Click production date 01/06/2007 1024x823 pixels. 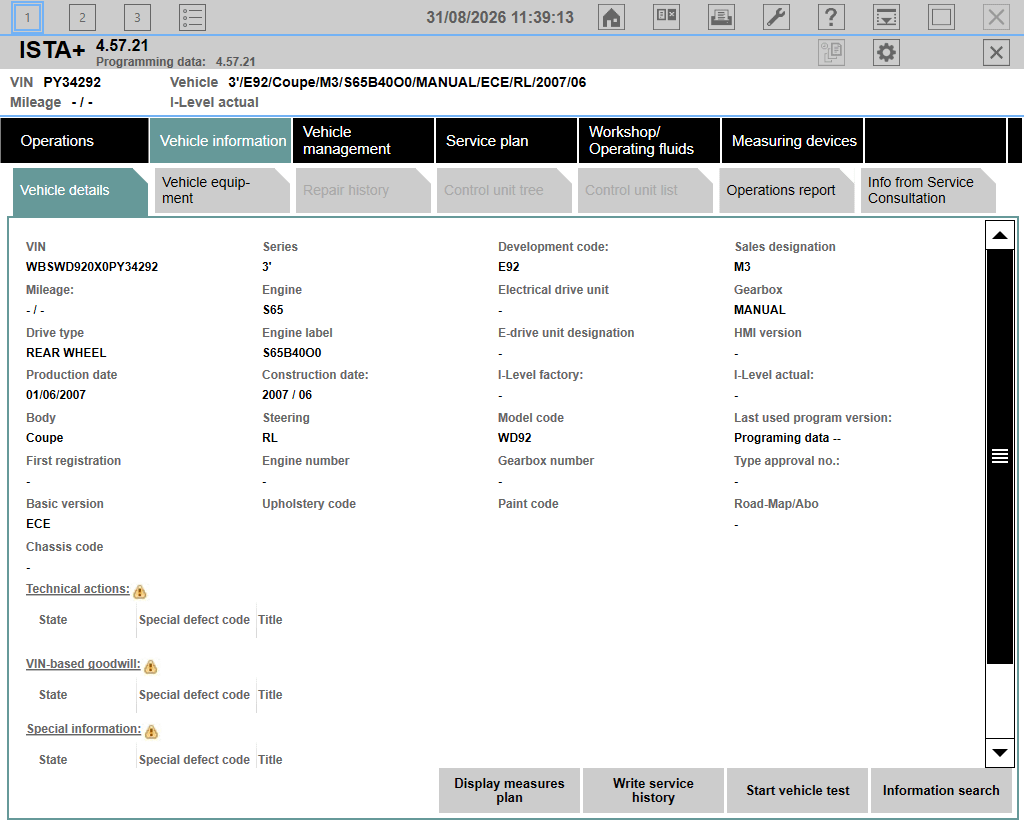click(56, 395)
